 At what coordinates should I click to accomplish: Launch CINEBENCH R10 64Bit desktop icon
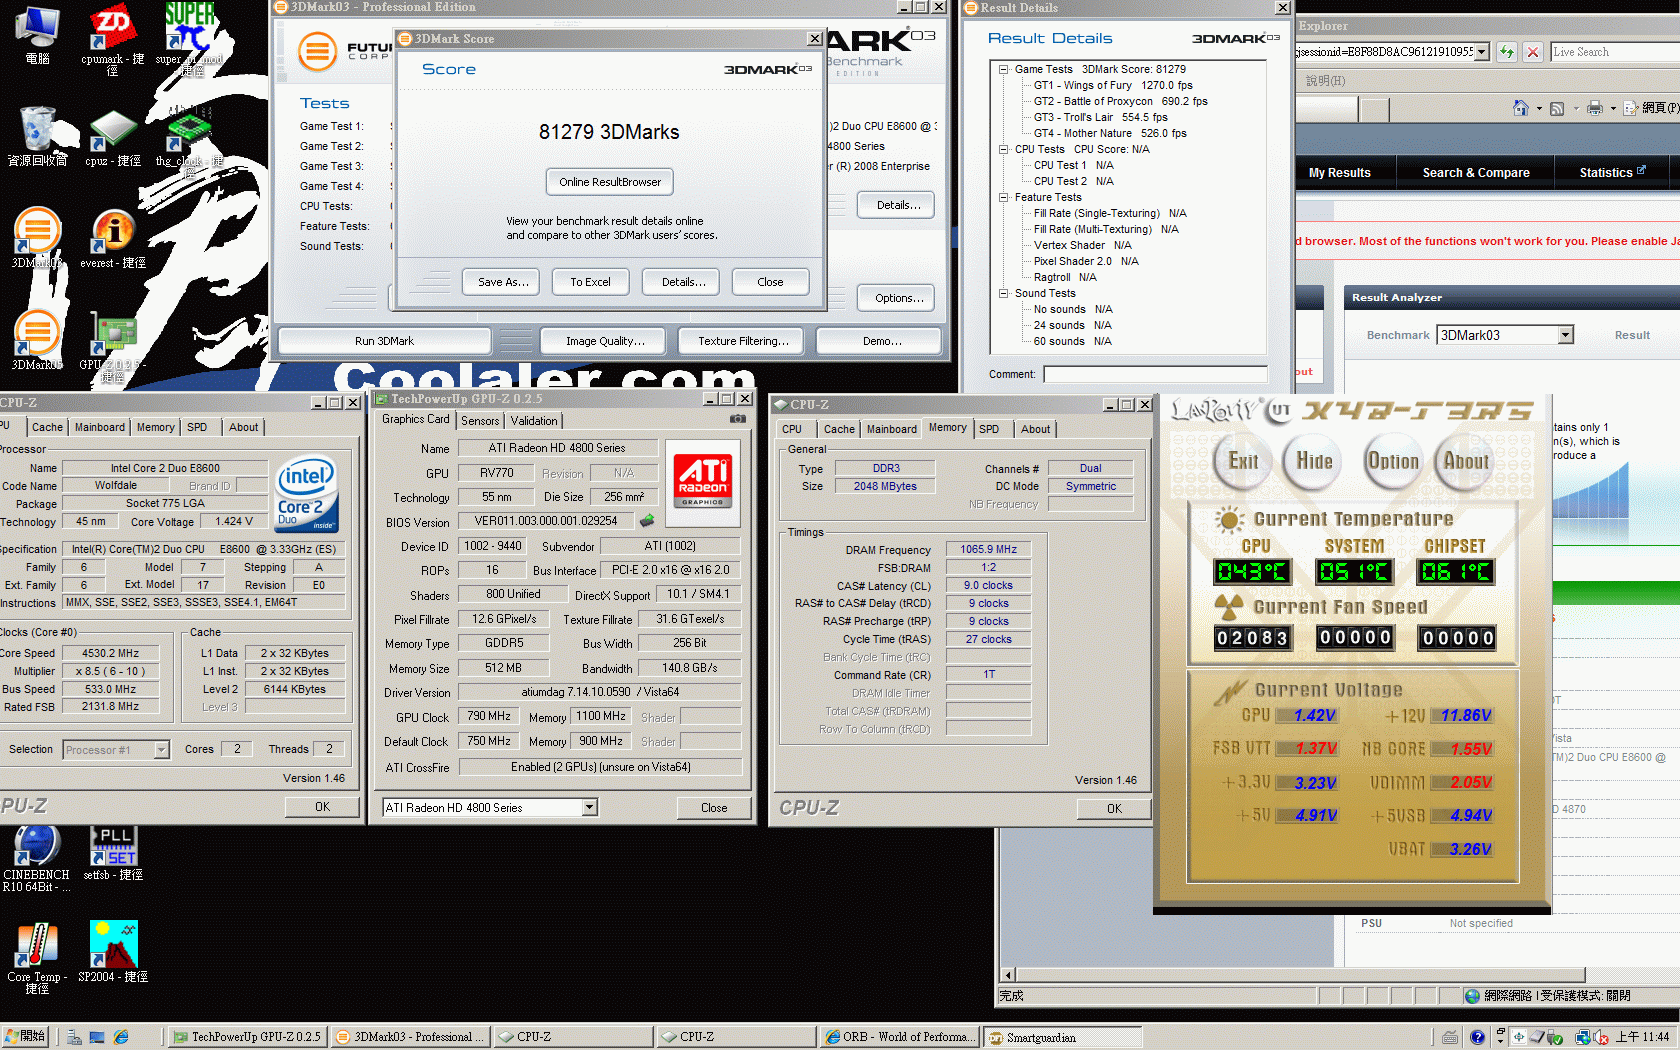[x=36, y=859]
